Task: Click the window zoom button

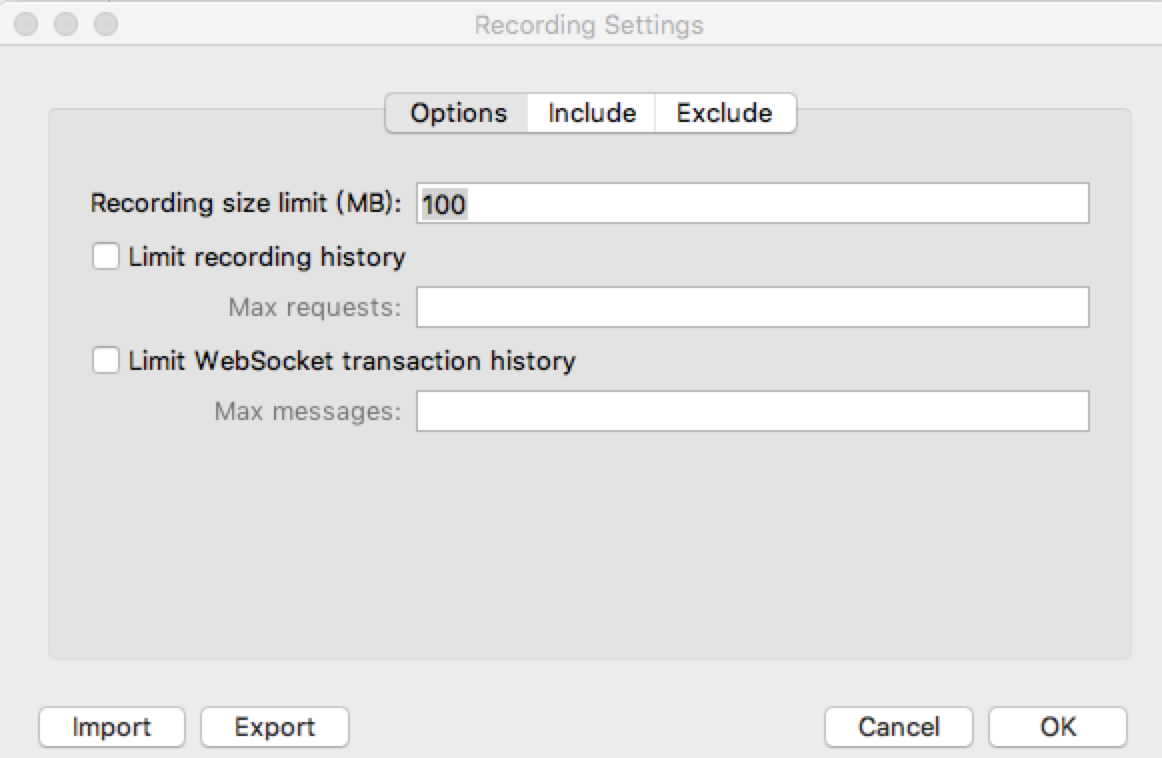Action: pyautogui.click(x=104, y=23)
